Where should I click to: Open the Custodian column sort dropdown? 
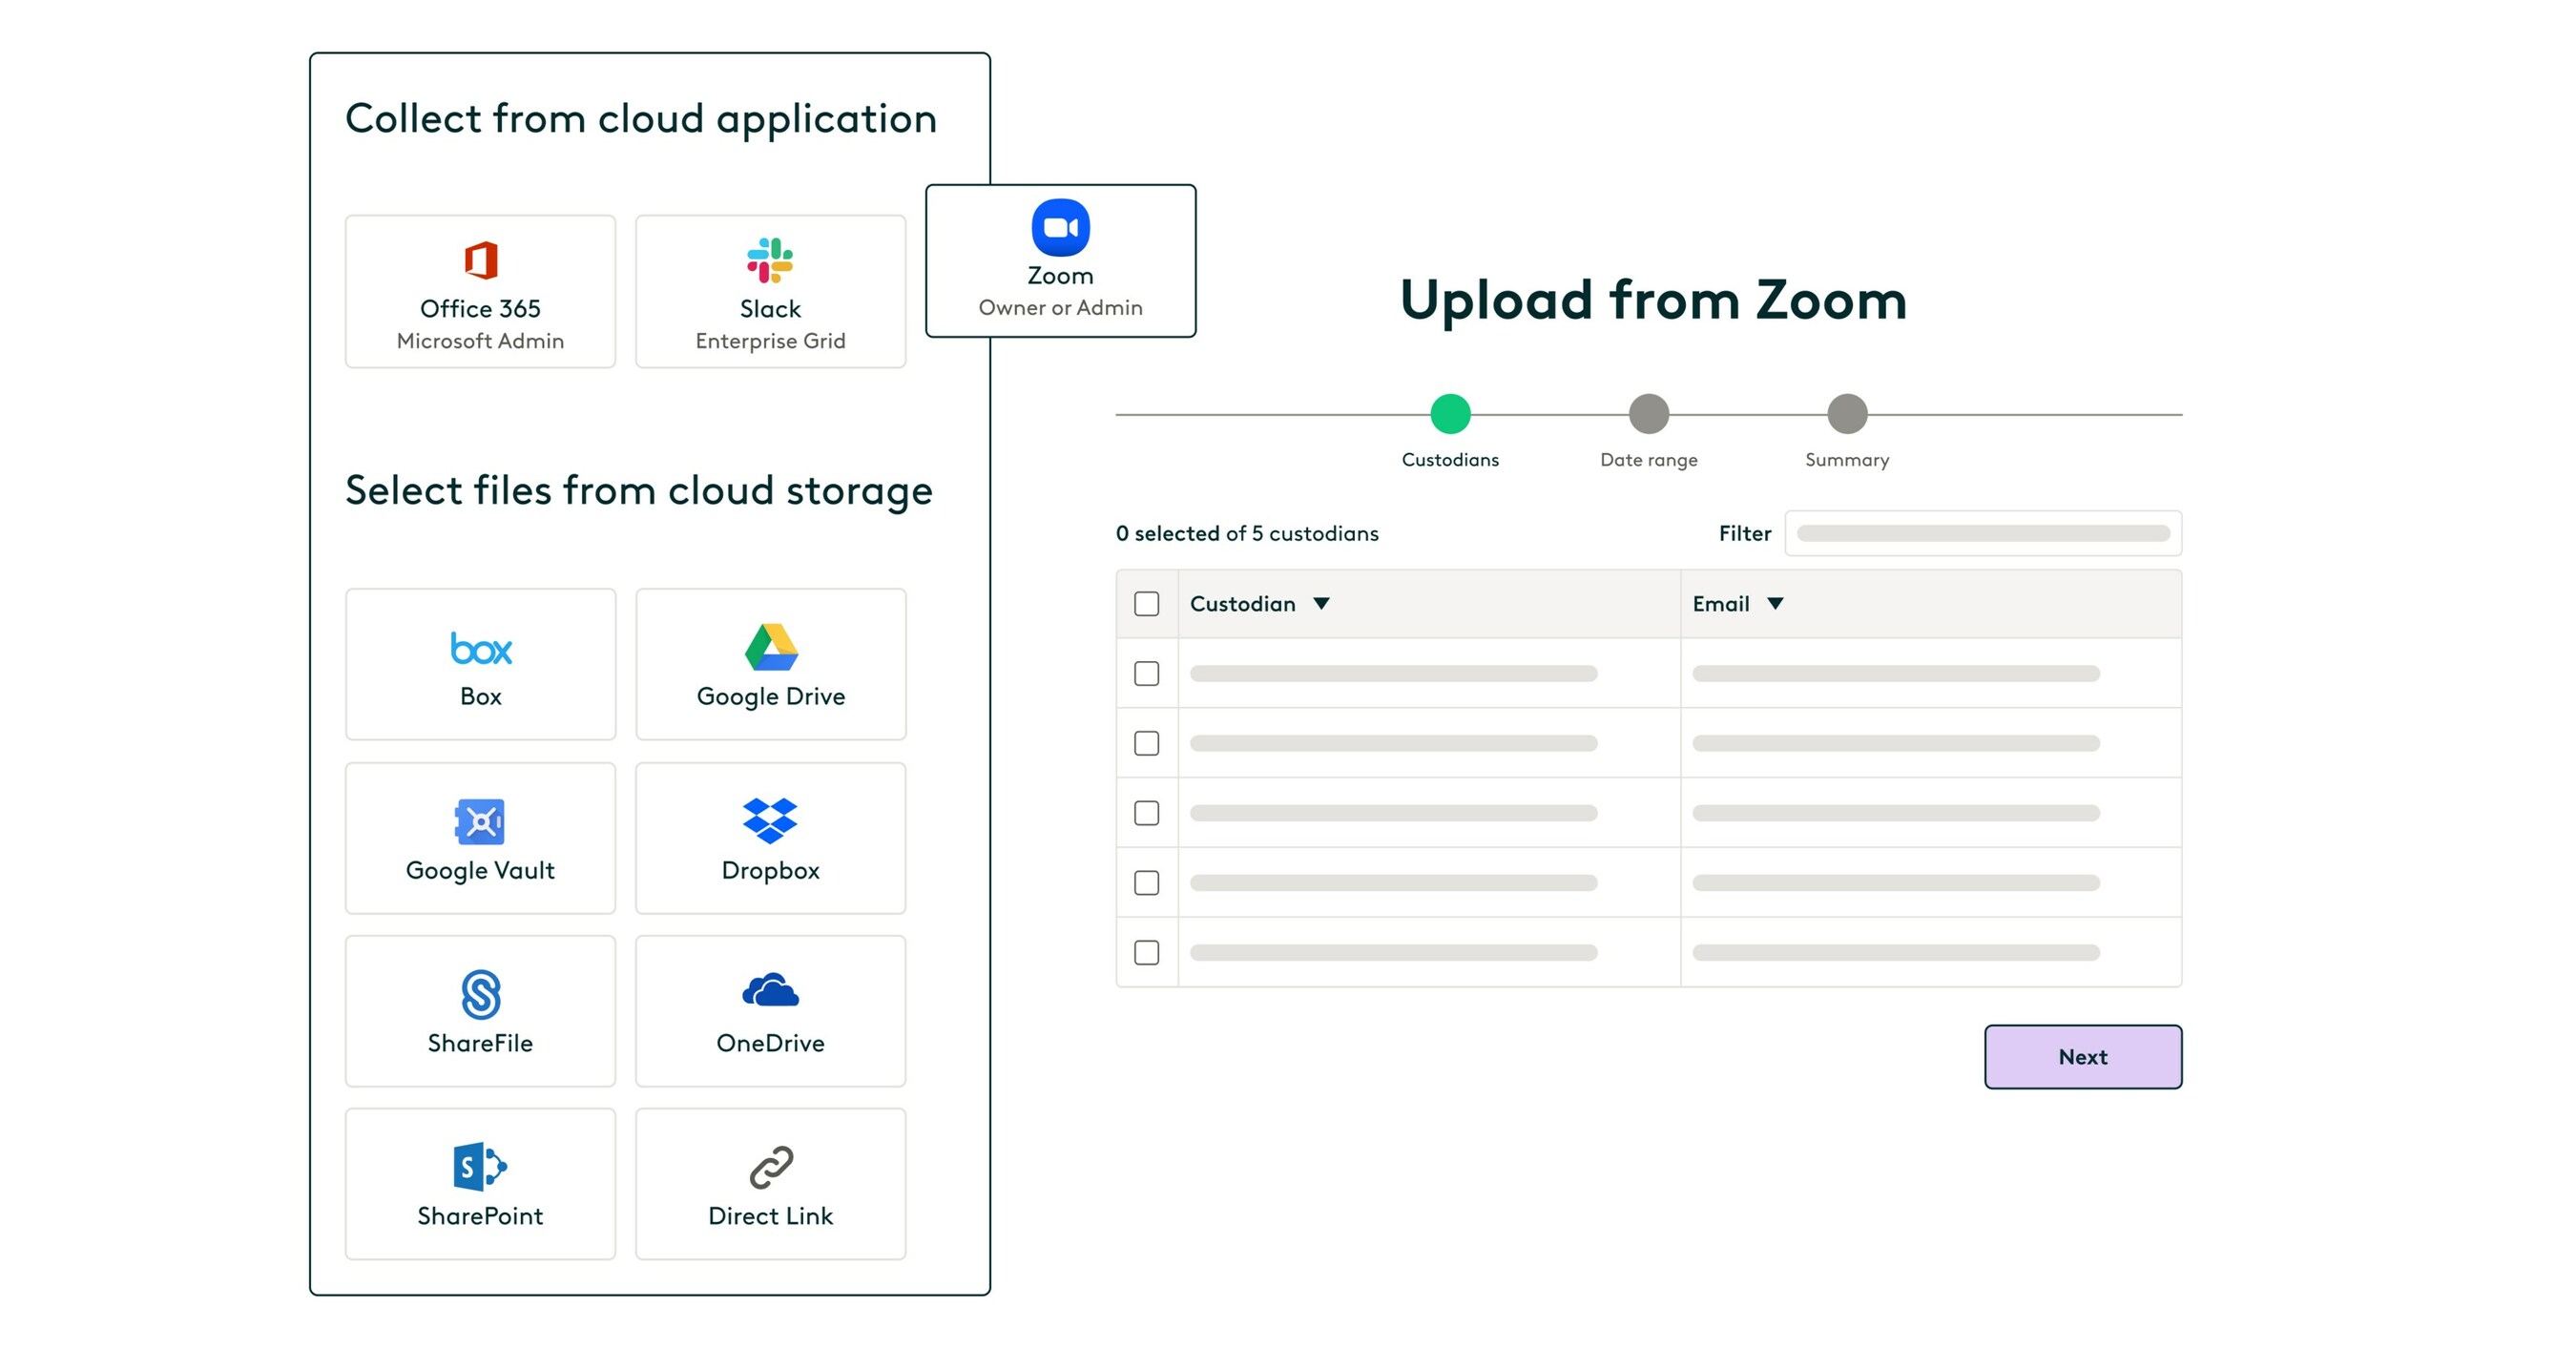[1322, 603]
